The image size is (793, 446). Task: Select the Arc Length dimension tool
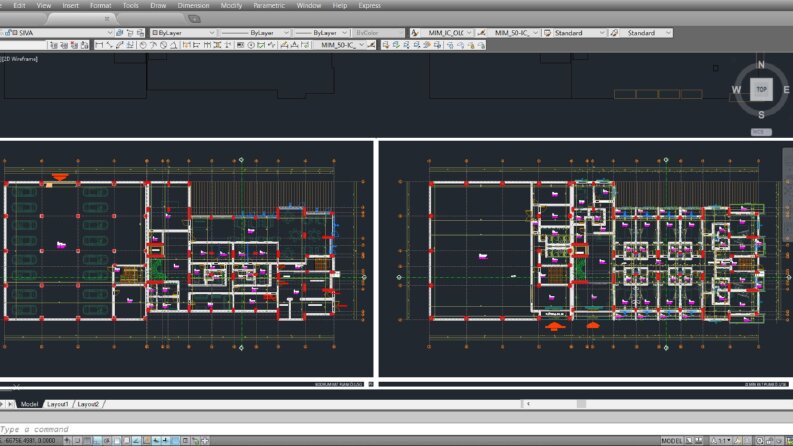(119, 45)
